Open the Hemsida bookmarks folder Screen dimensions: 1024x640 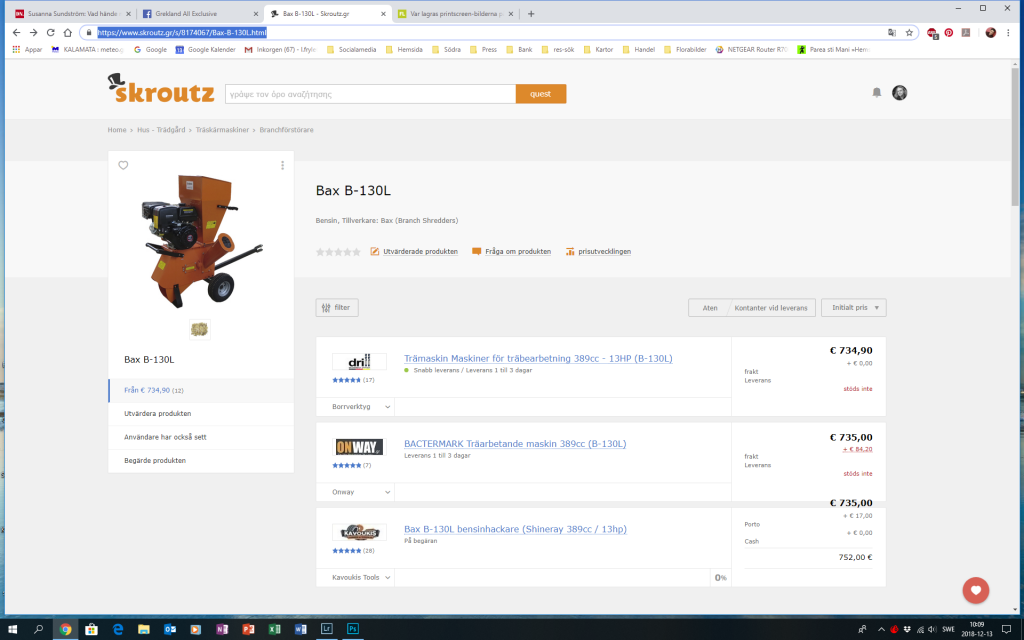(x=404, y=50)
